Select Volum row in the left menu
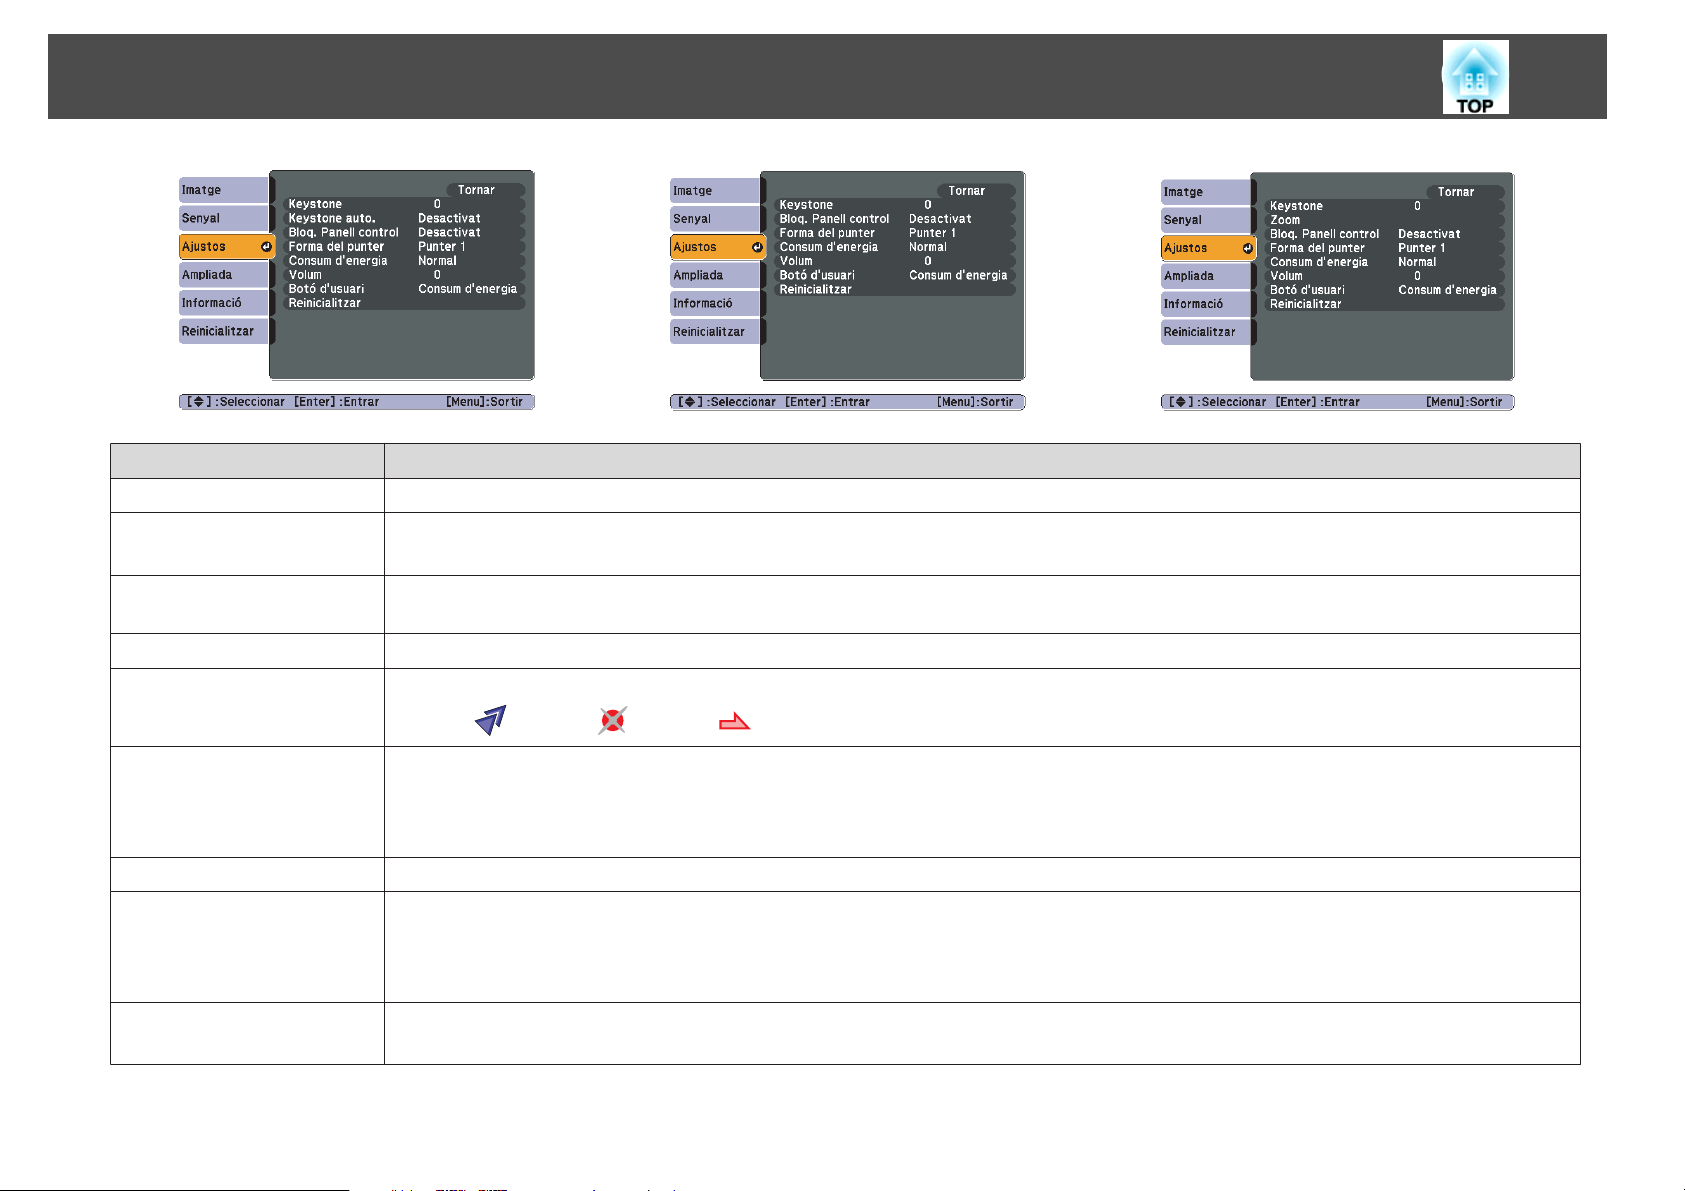This screenshot has width=1685, height=1191. click(404, 275)
